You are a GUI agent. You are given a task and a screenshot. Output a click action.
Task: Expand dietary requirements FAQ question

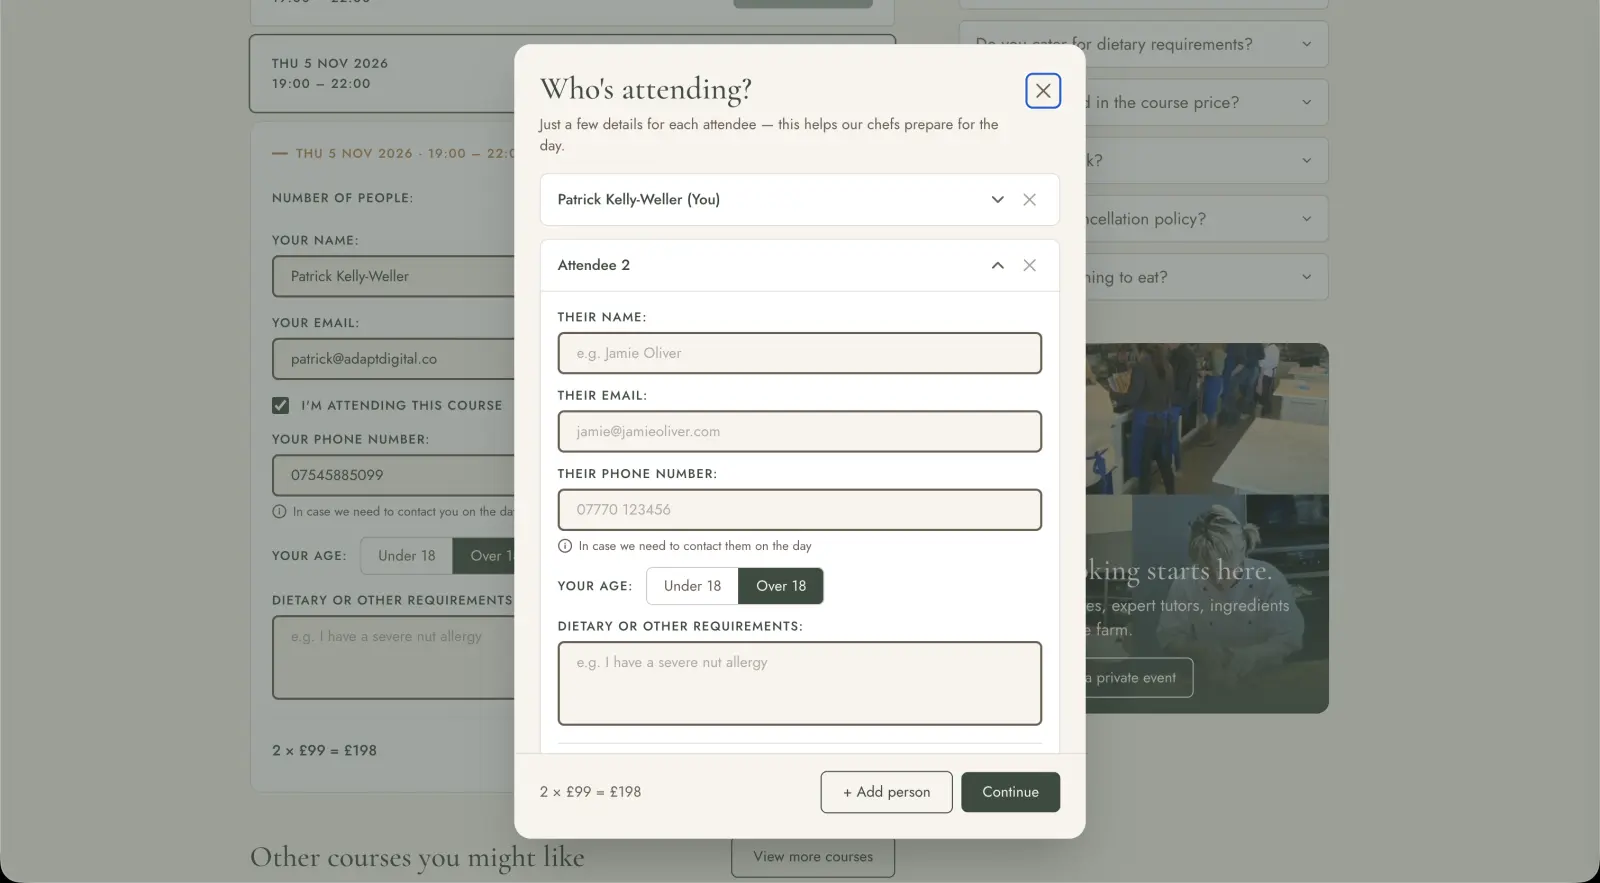1143,44
